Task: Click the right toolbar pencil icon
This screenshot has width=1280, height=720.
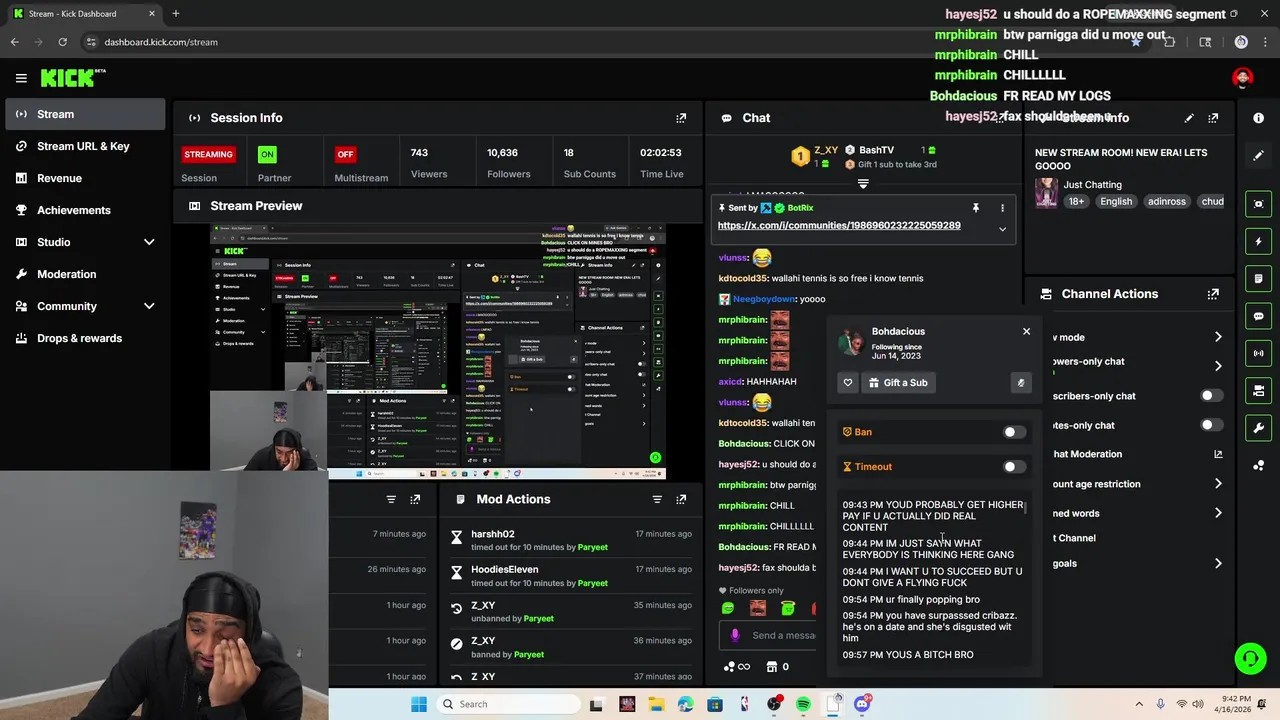Action: click(x=1258, y=155)
